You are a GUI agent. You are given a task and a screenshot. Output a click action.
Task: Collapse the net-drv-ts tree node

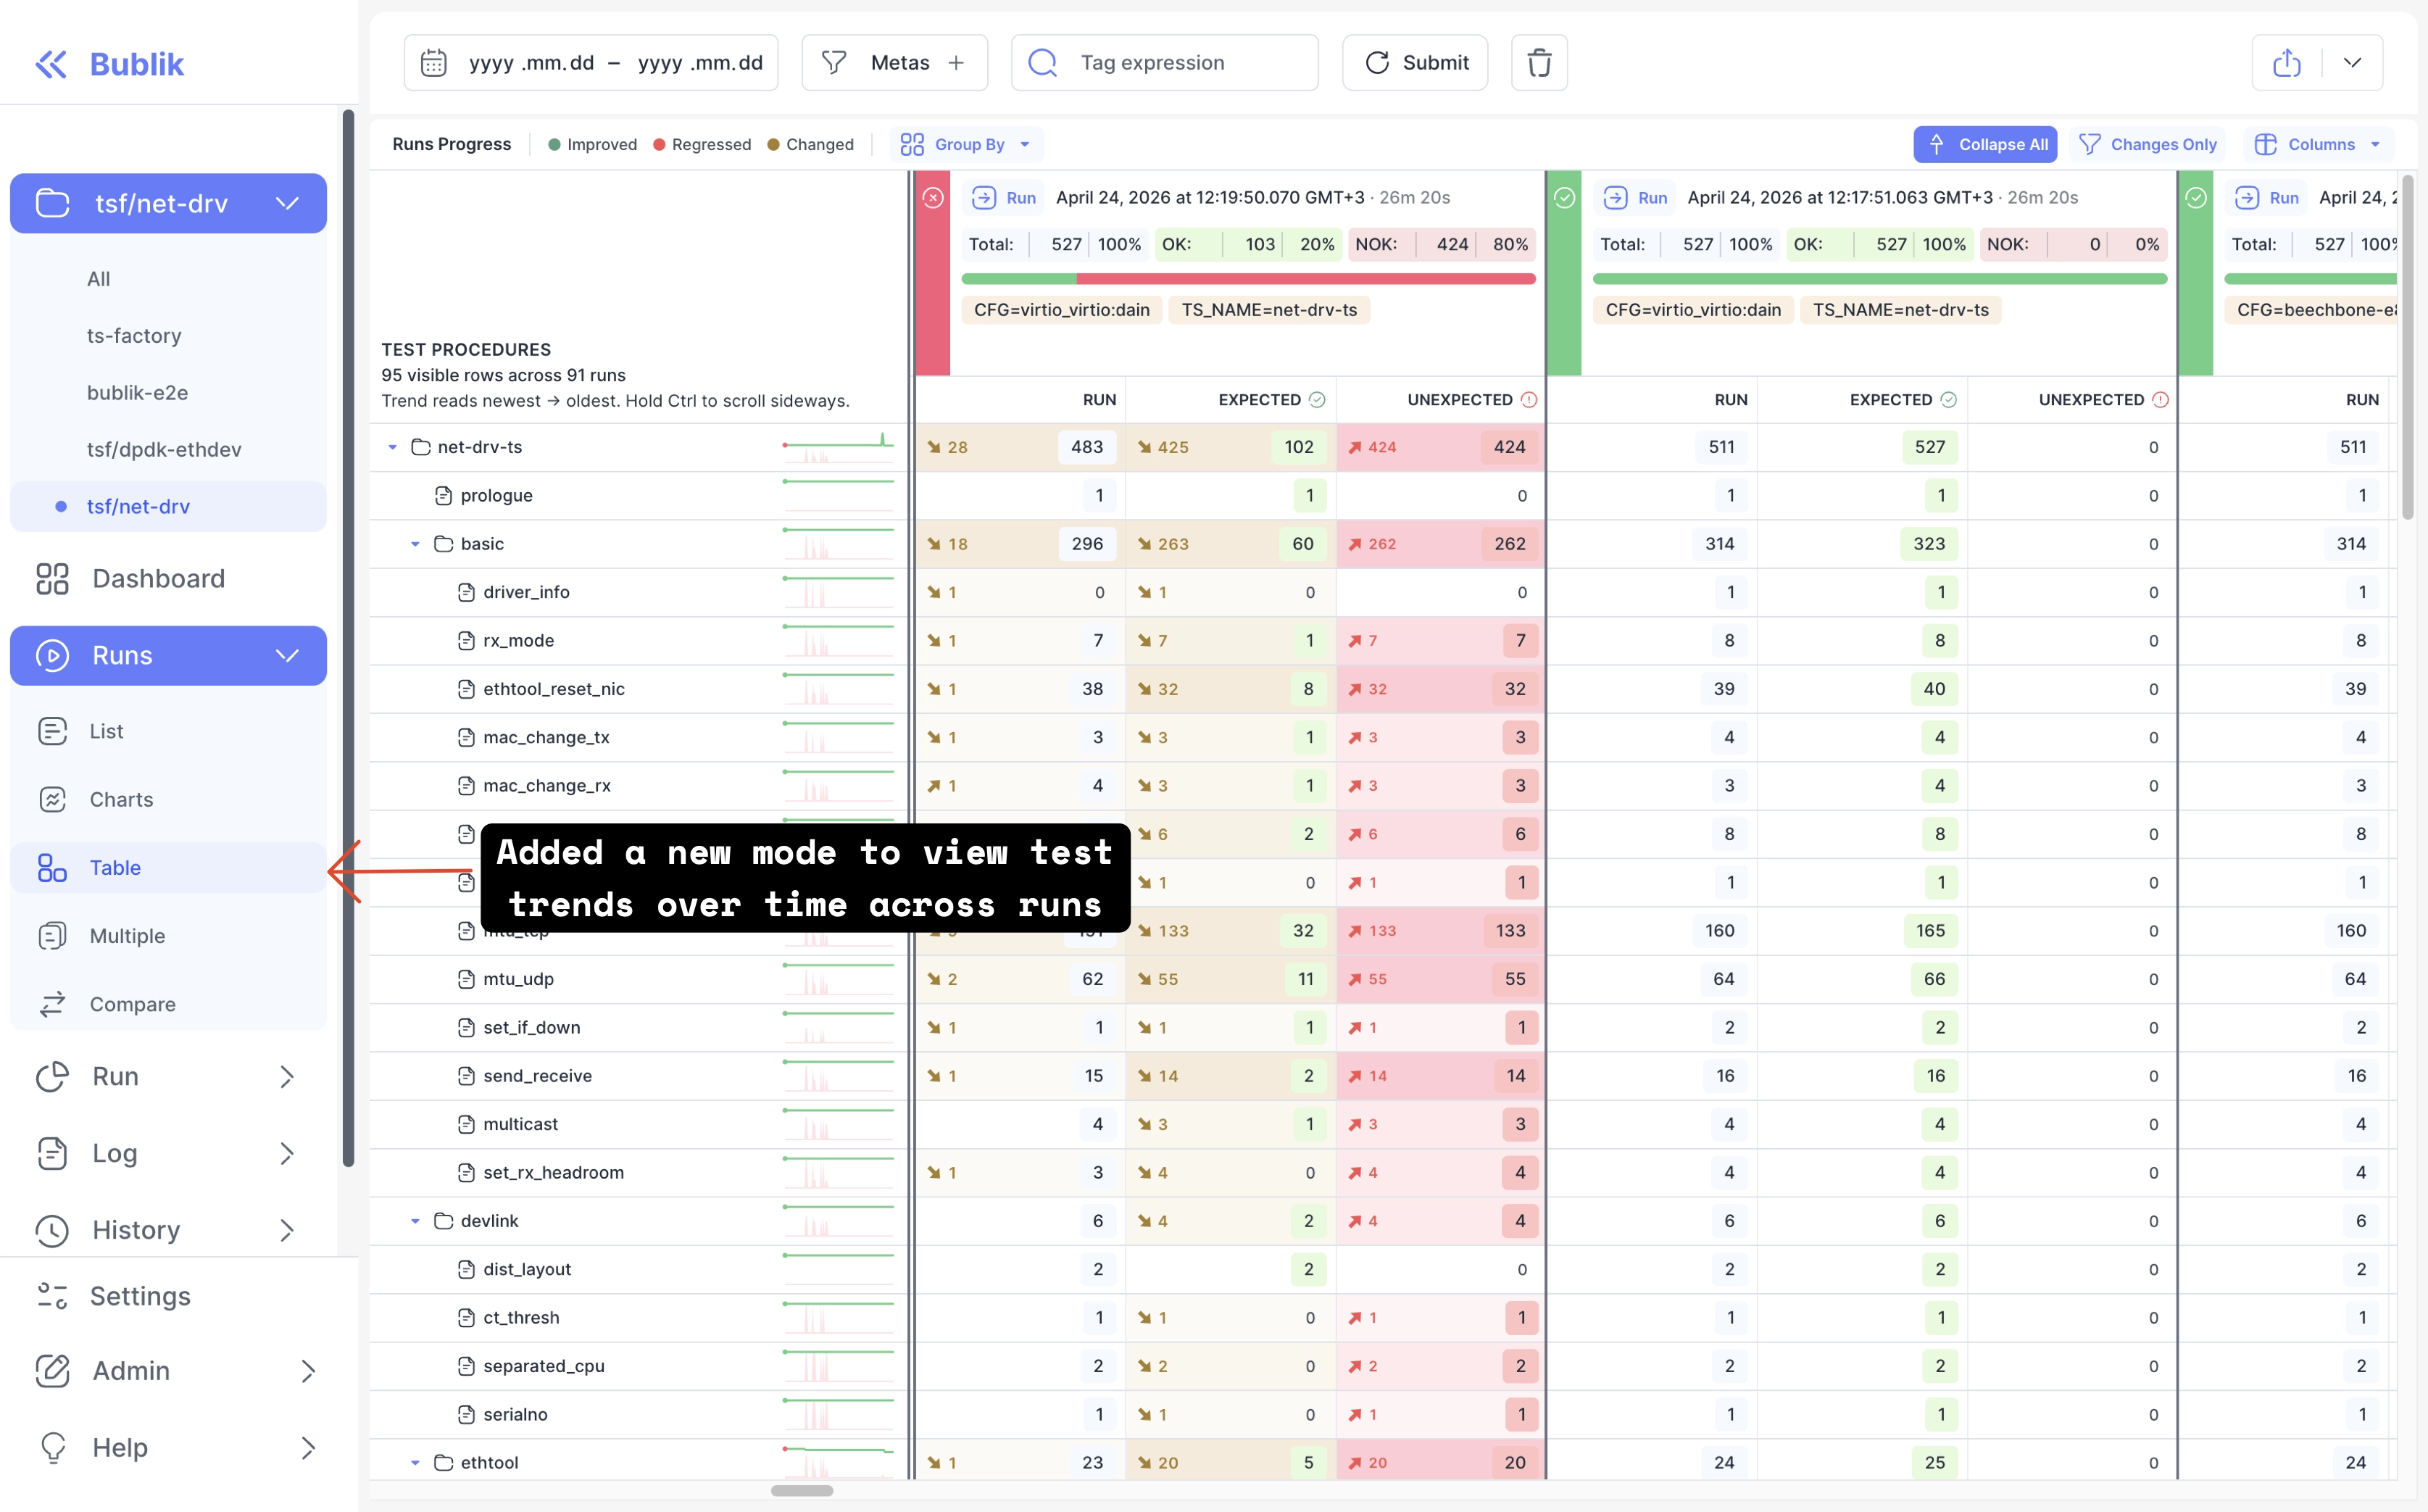click(x=393, y=447)
